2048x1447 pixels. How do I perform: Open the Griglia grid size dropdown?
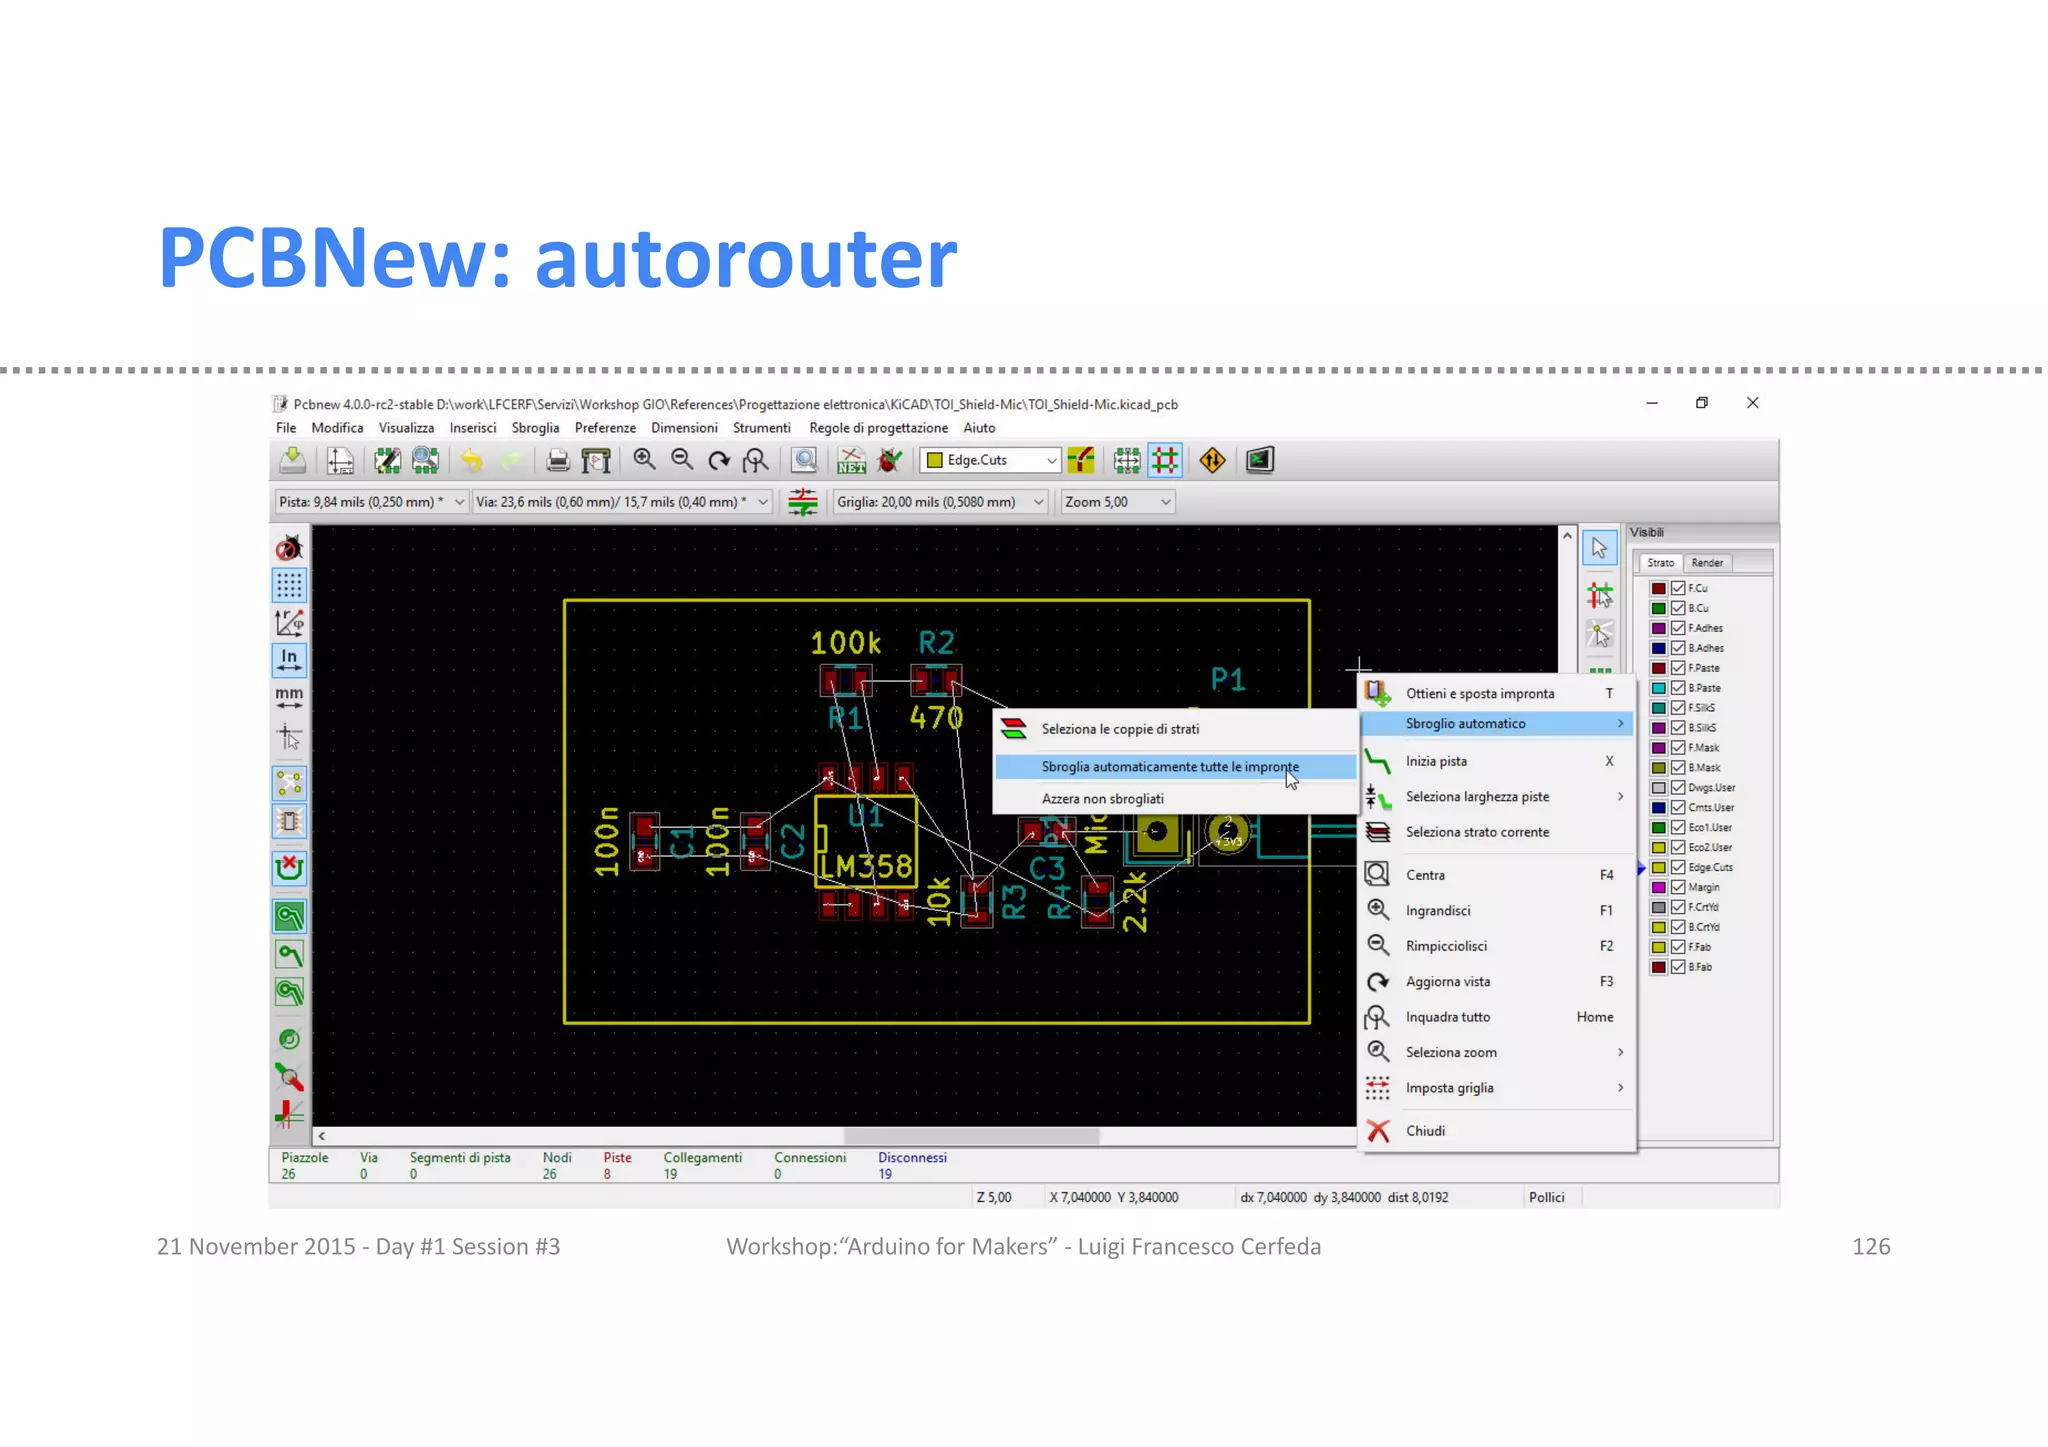(940, 502)
